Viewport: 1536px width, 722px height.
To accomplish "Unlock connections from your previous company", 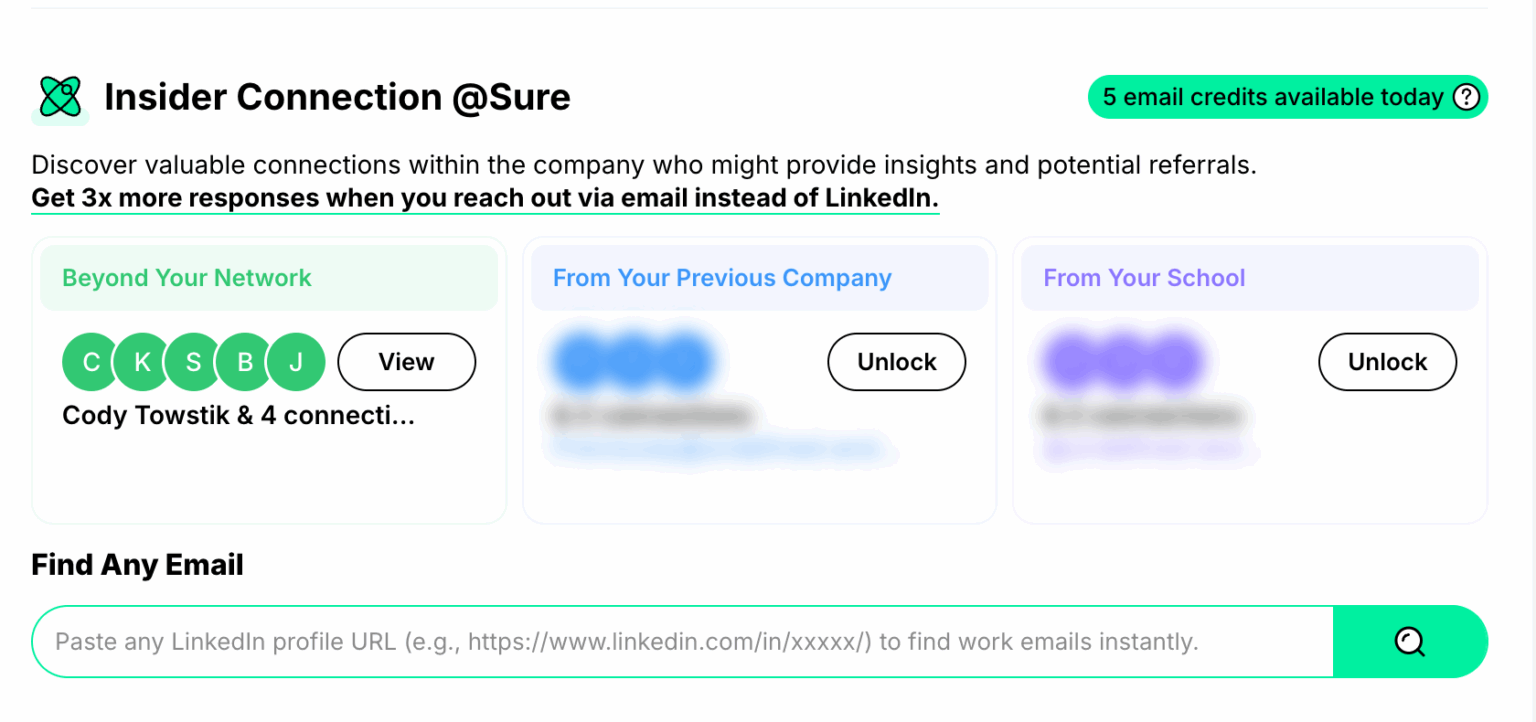I will coord(896,362).
